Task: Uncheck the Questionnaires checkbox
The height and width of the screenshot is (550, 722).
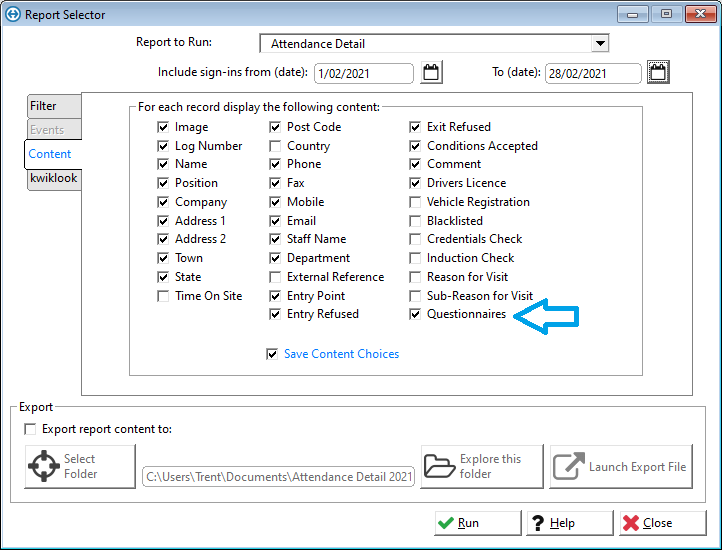Action: tap(416, 315)
